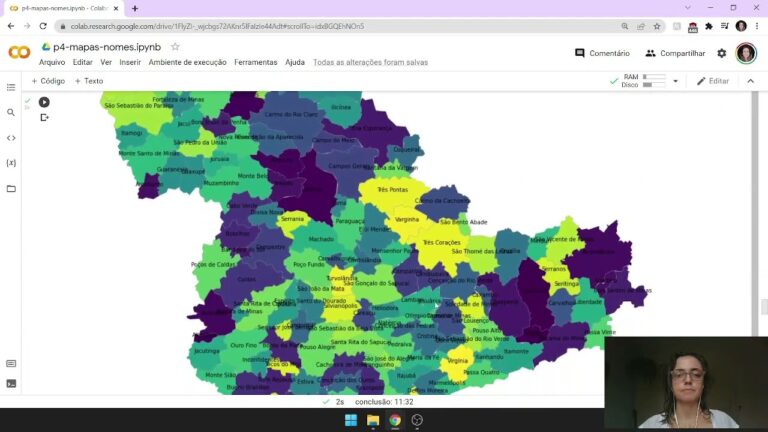
Task: Reload the page
Action: [x=43, y=26]
